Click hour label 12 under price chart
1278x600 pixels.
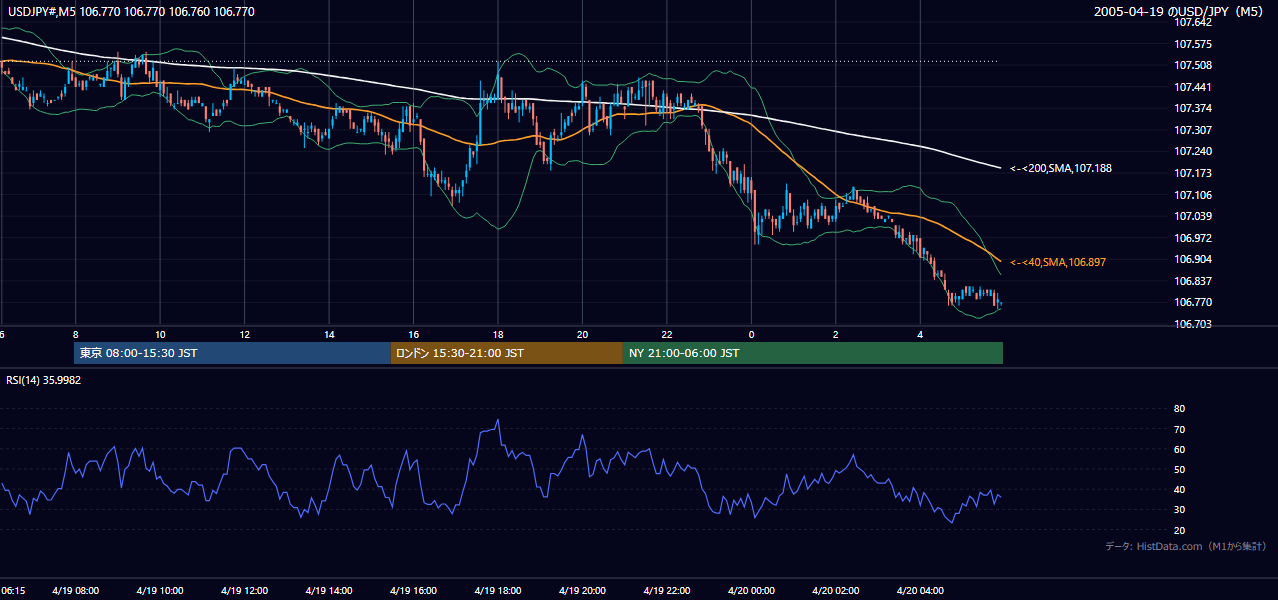pyautogui.click(x=244, y=334)
